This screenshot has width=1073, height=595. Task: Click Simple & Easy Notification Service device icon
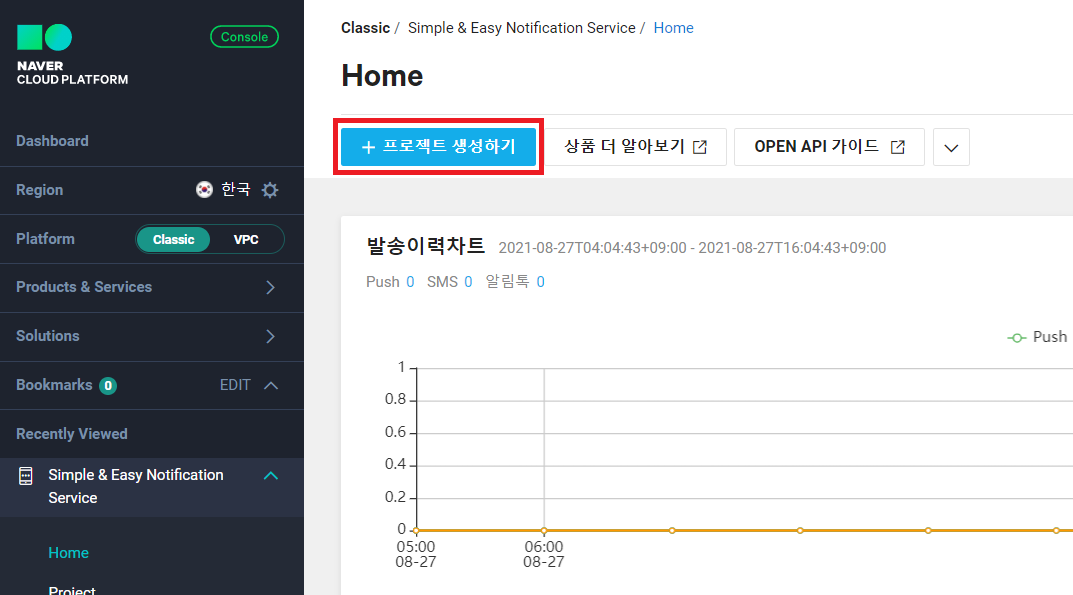(x=25, y=476)
